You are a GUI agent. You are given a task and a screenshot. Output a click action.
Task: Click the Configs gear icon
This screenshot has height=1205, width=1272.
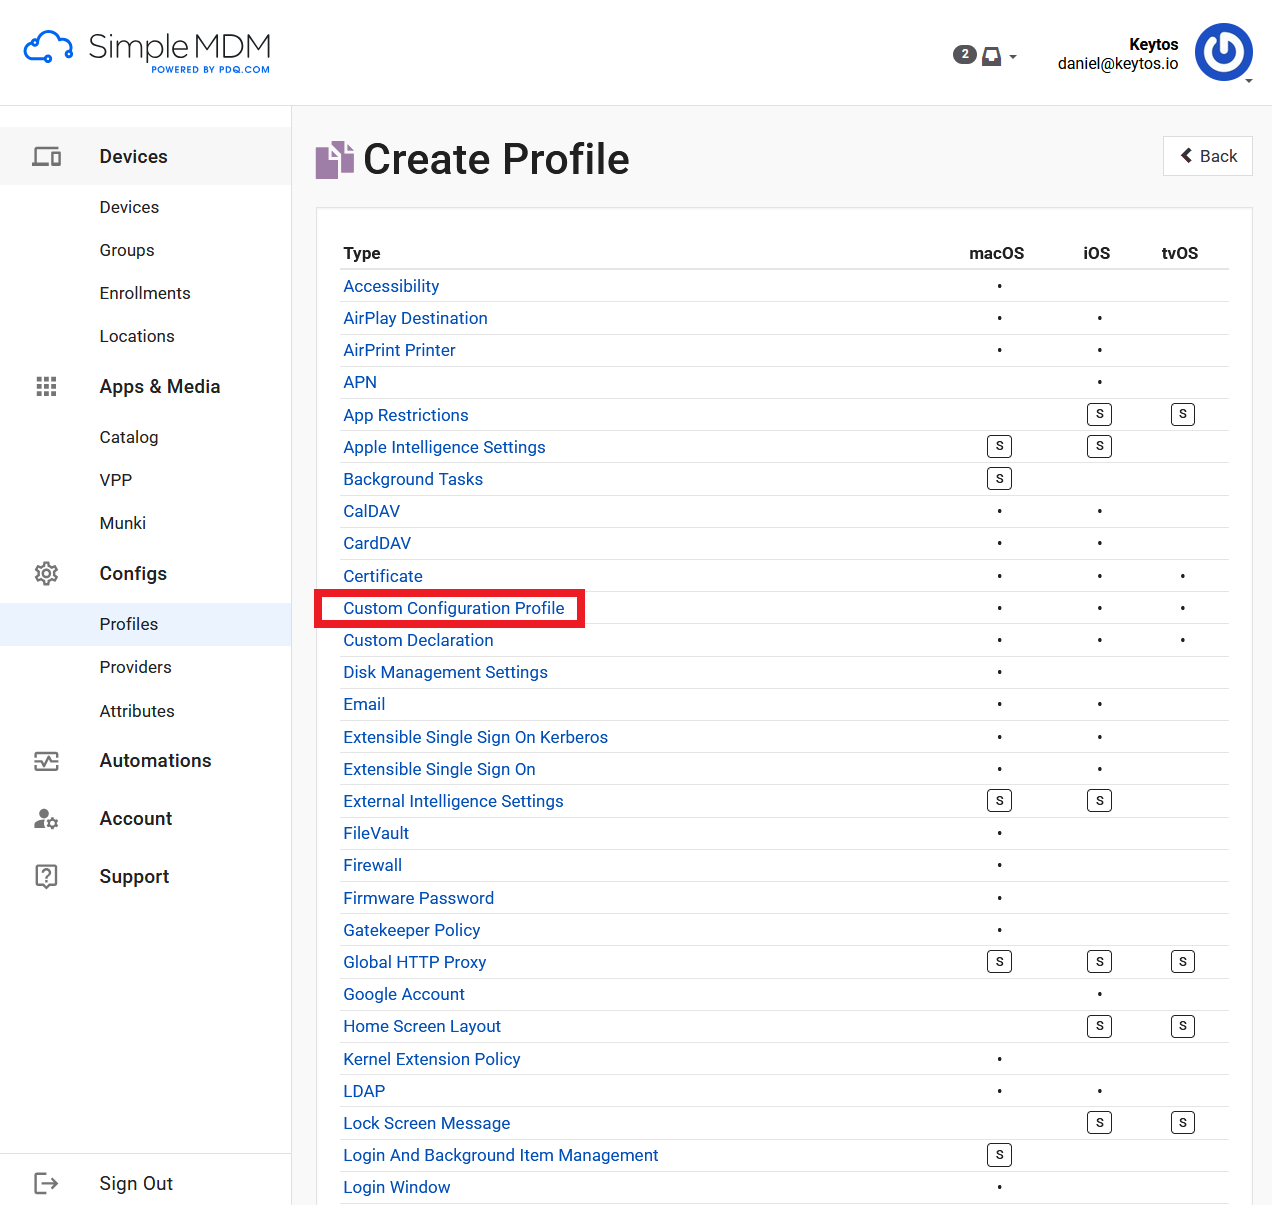(x=46, y=573)
